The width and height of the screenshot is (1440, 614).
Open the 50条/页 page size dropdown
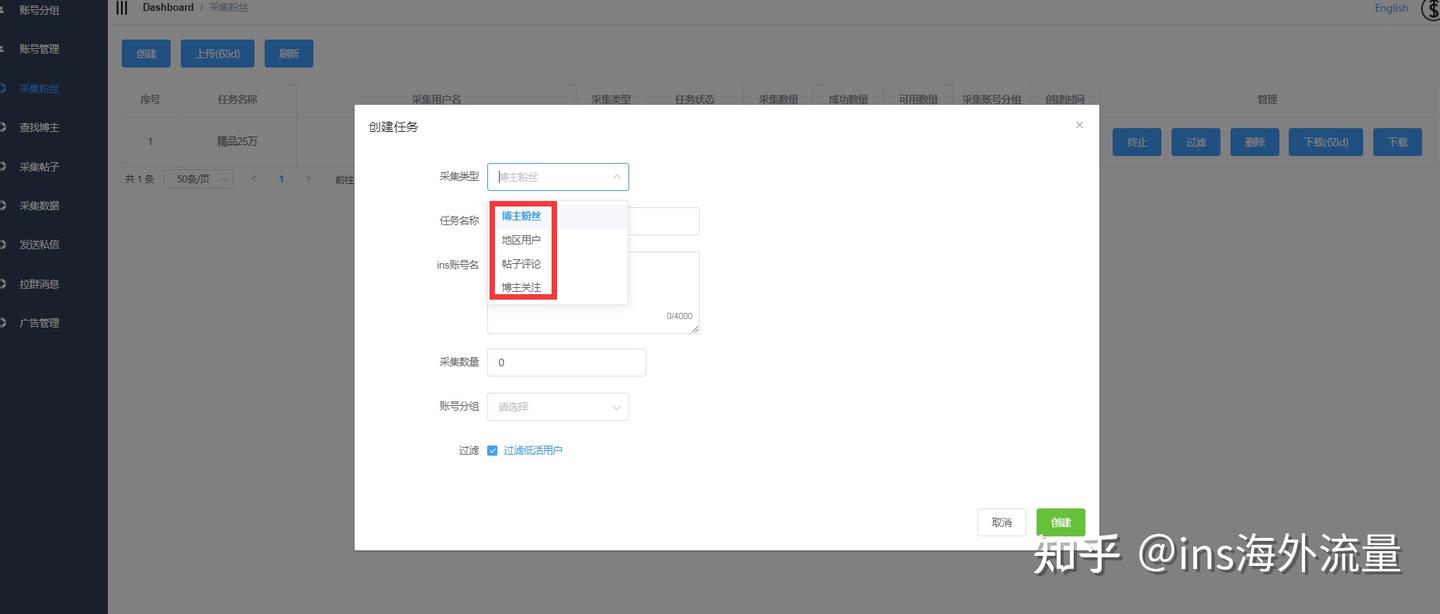(x=198, y=179)
